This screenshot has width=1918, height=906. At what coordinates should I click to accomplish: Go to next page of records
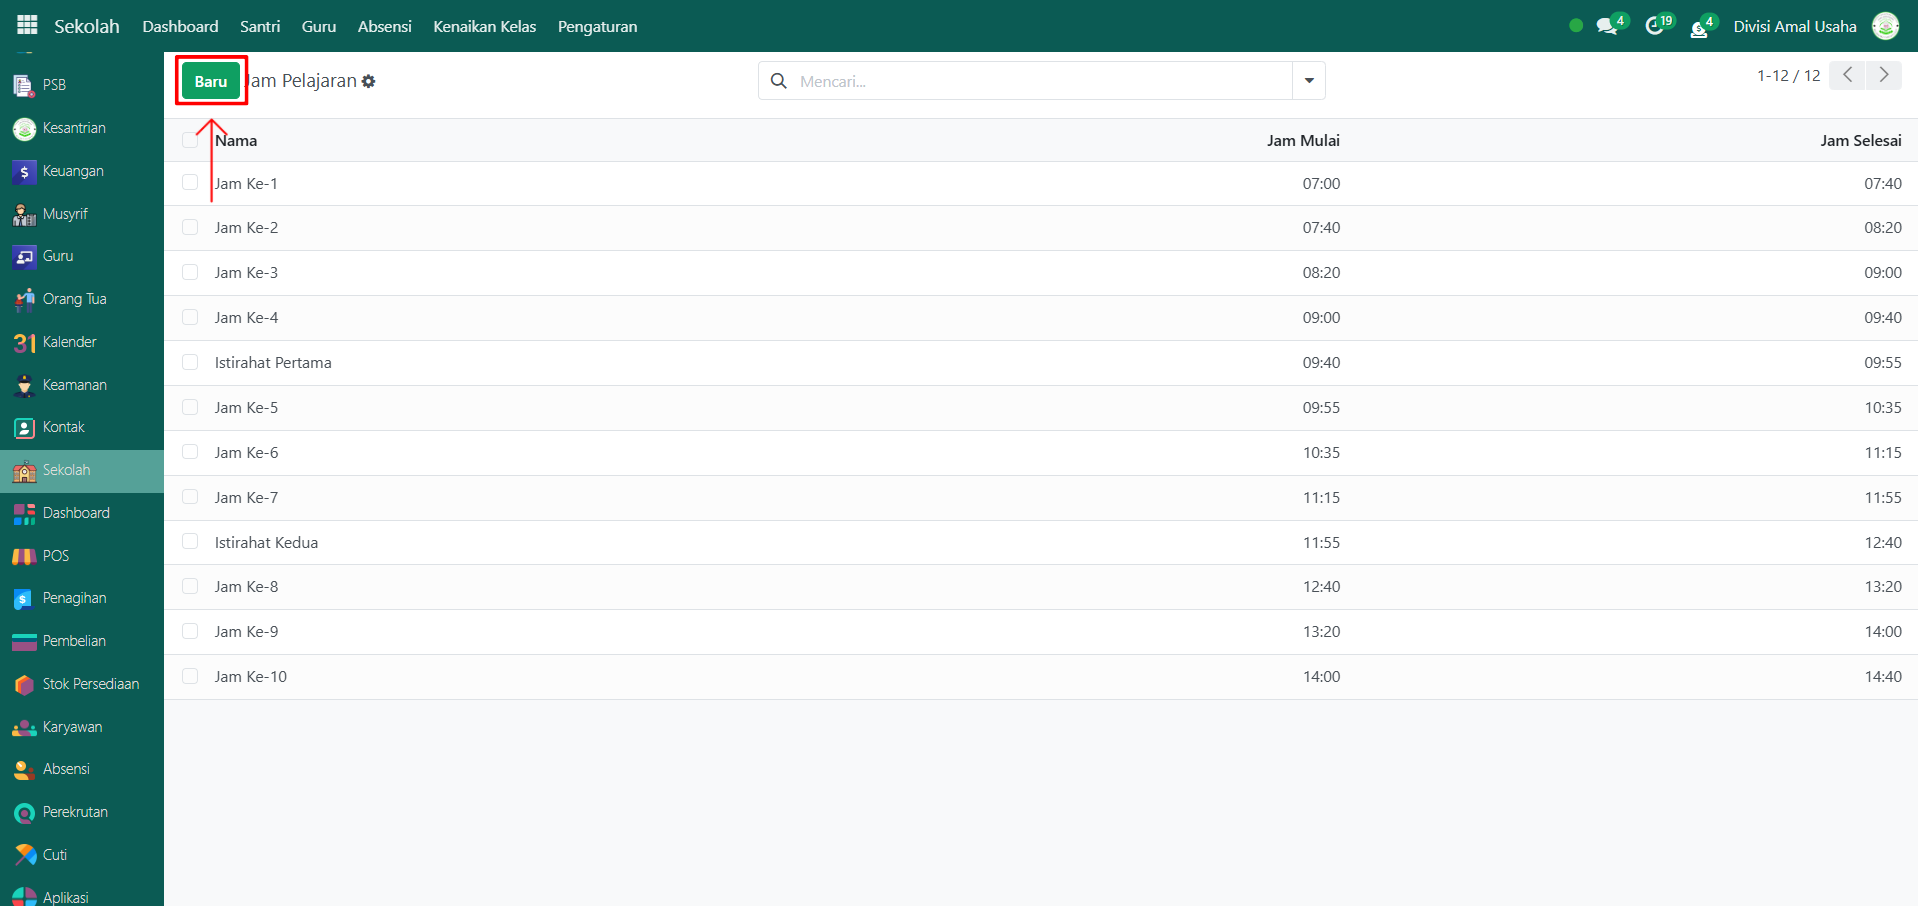pos(1883,75)
